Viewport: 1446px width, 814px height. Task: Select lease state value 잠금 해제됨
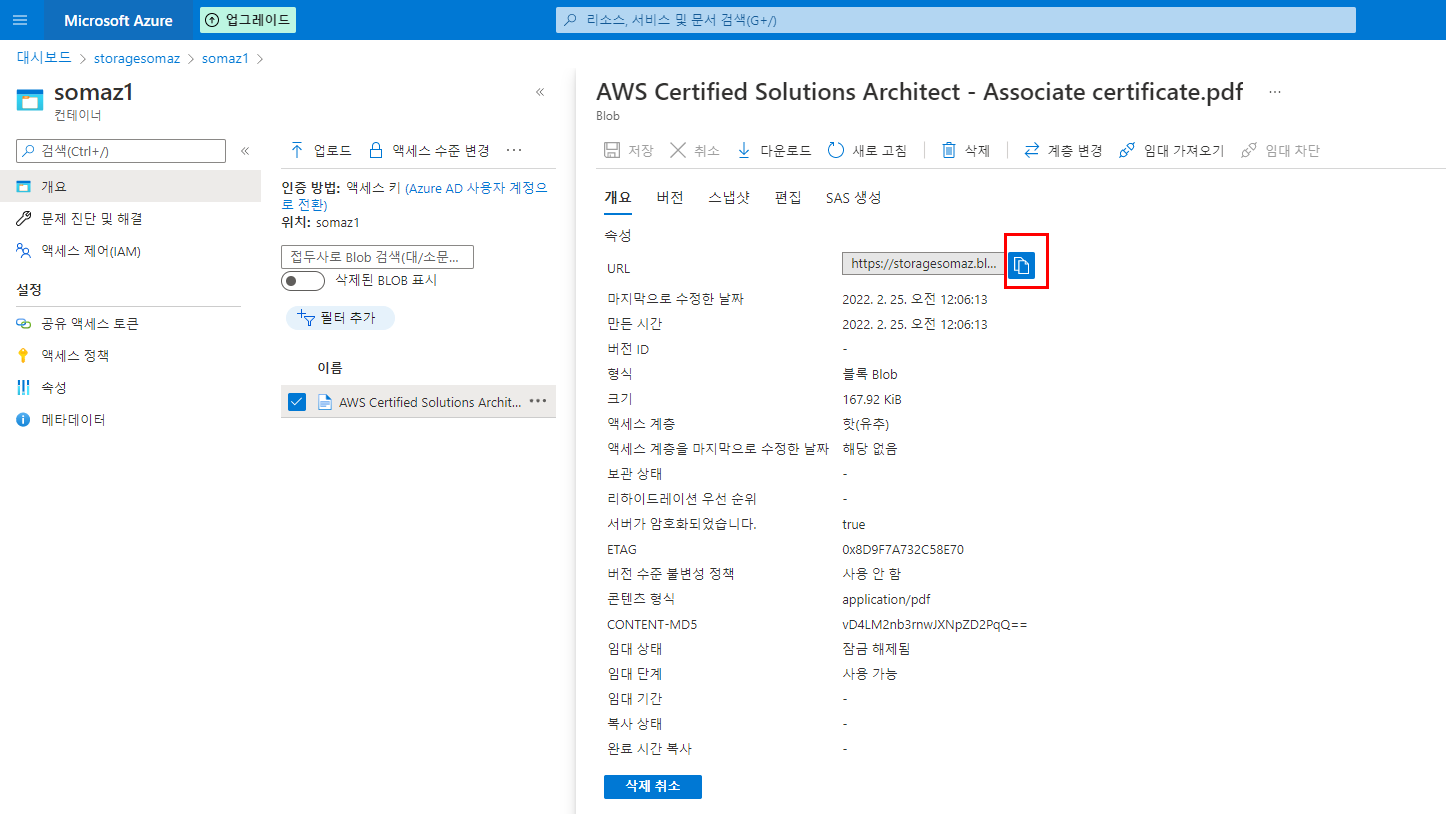click(x=876, y=649)
